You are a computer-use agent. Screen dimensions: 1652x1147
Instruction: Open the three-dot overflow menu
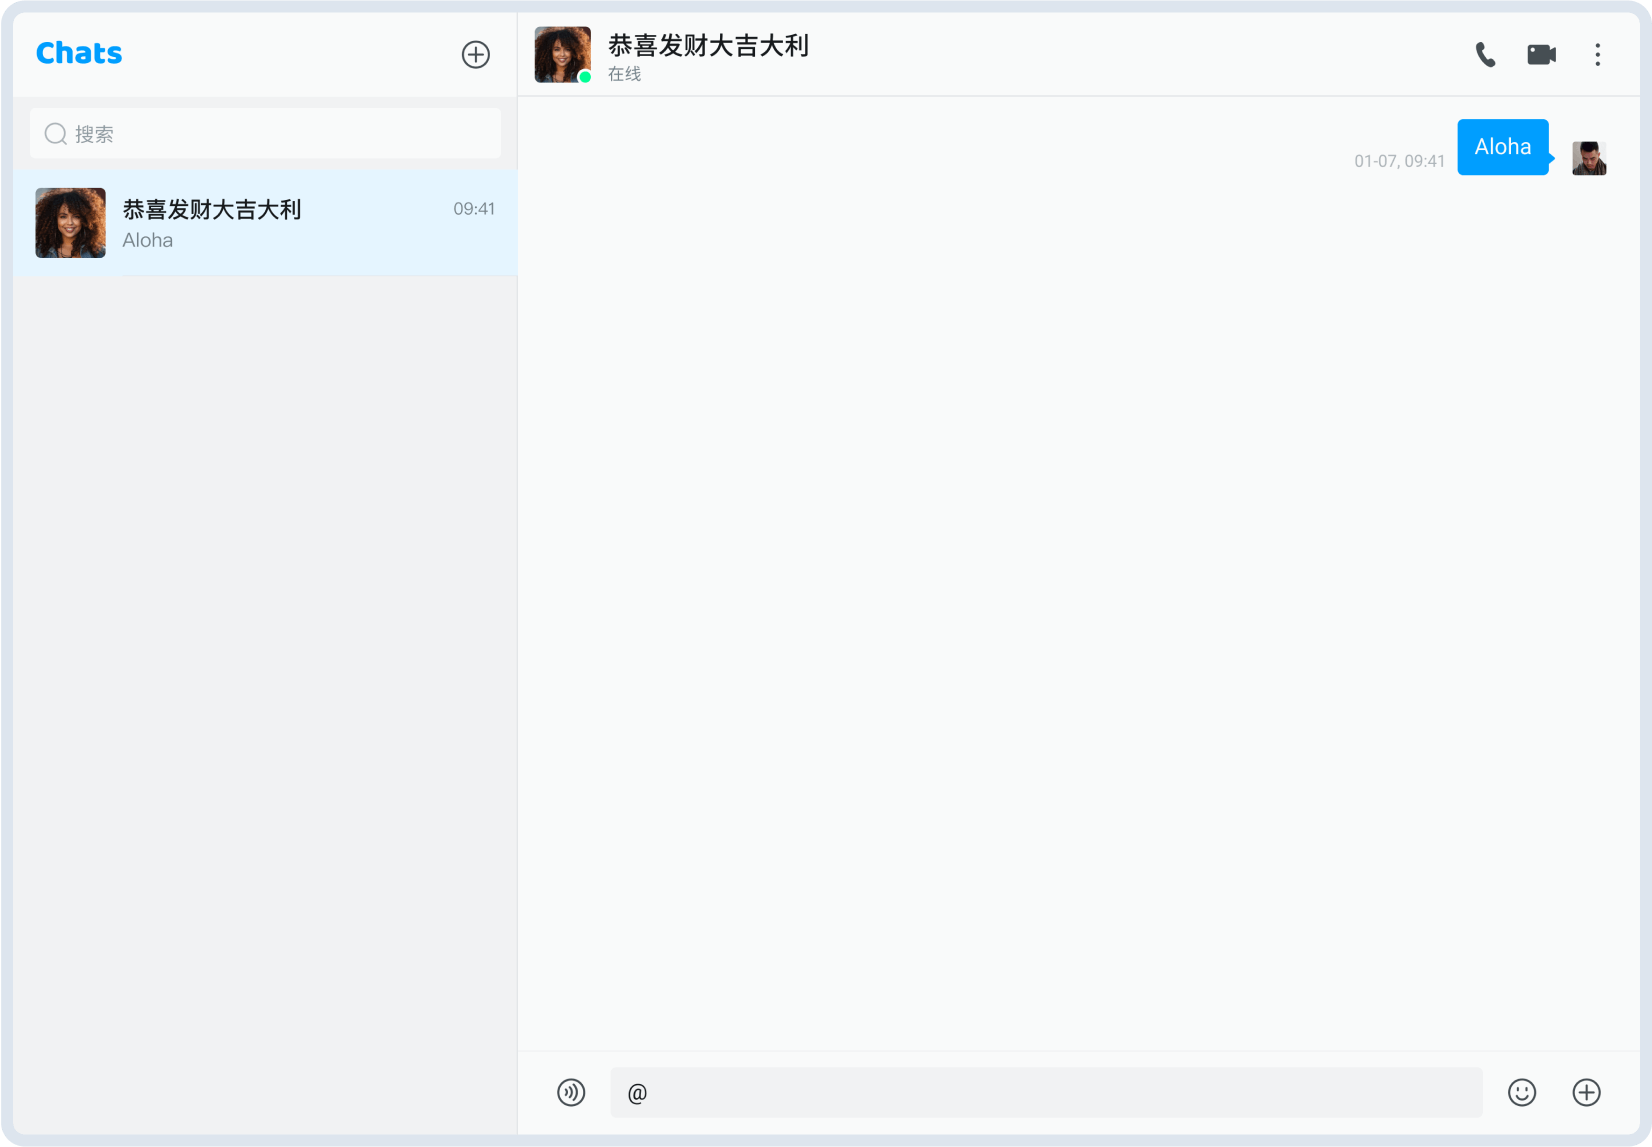click(x=1598, y=55)
